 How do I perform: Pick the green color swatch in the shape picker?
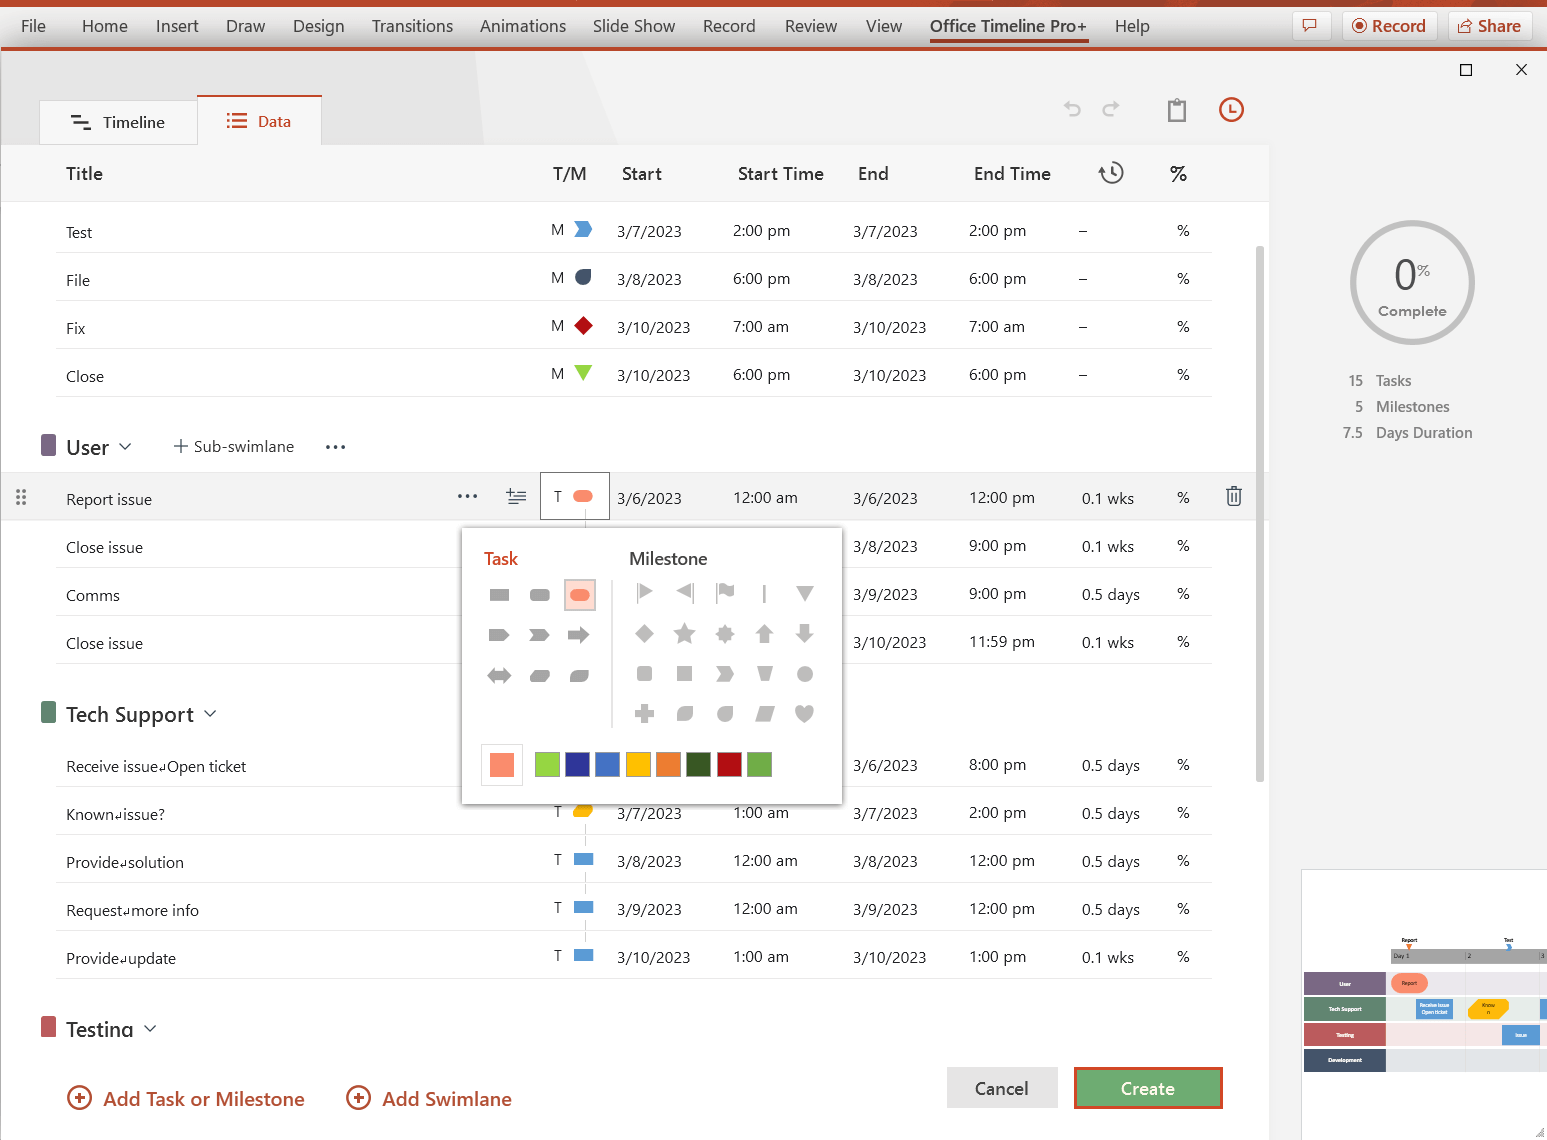[547, 764]
